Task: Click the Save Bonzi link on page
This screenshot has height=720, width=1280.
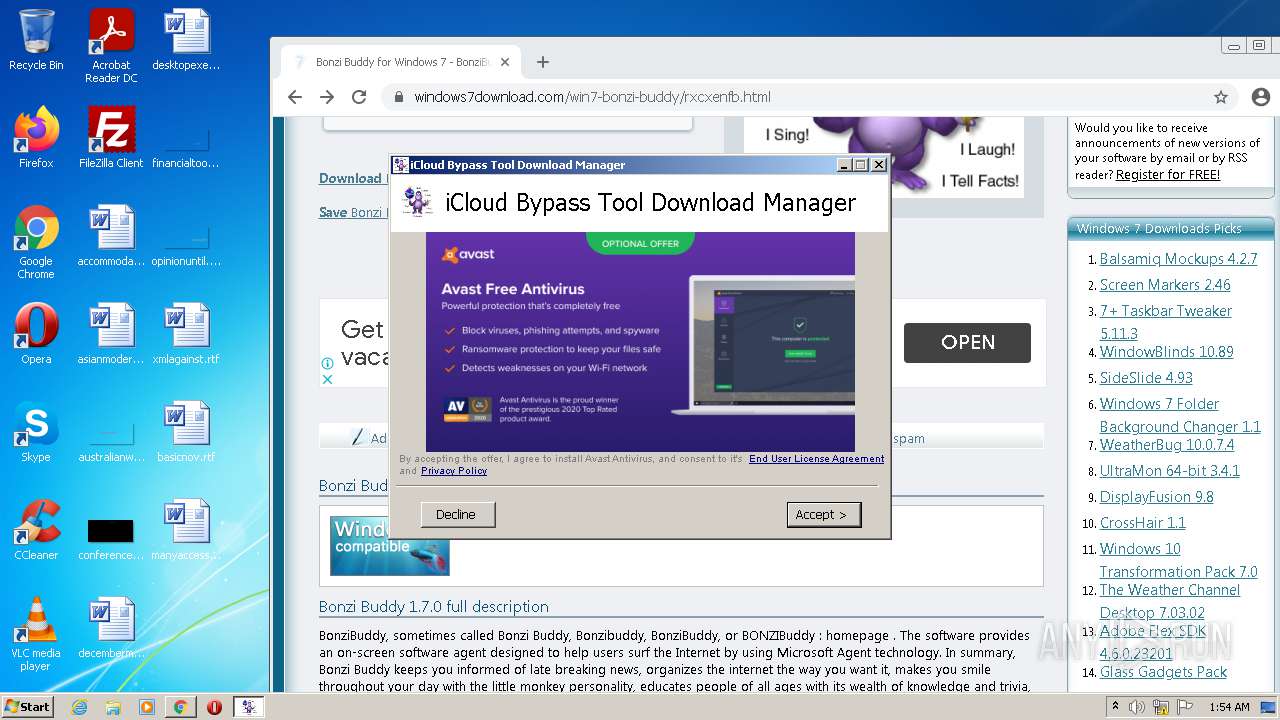Action: [351, 212]
